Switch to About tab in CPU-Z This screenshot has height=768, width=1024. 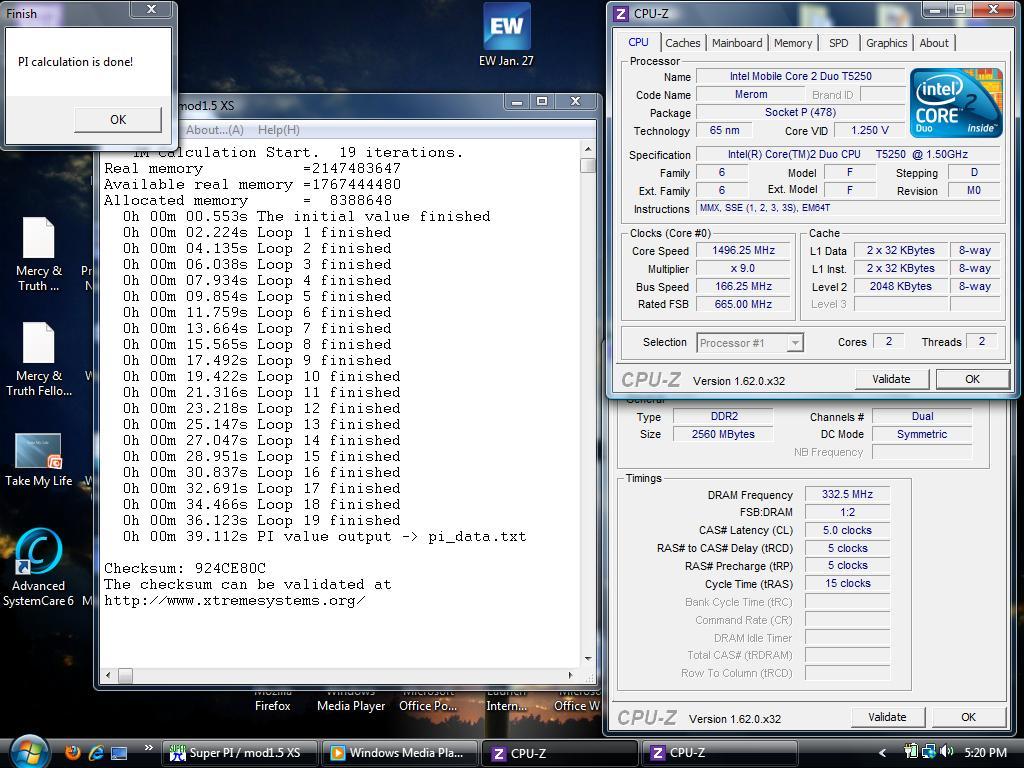click(934, 43)
